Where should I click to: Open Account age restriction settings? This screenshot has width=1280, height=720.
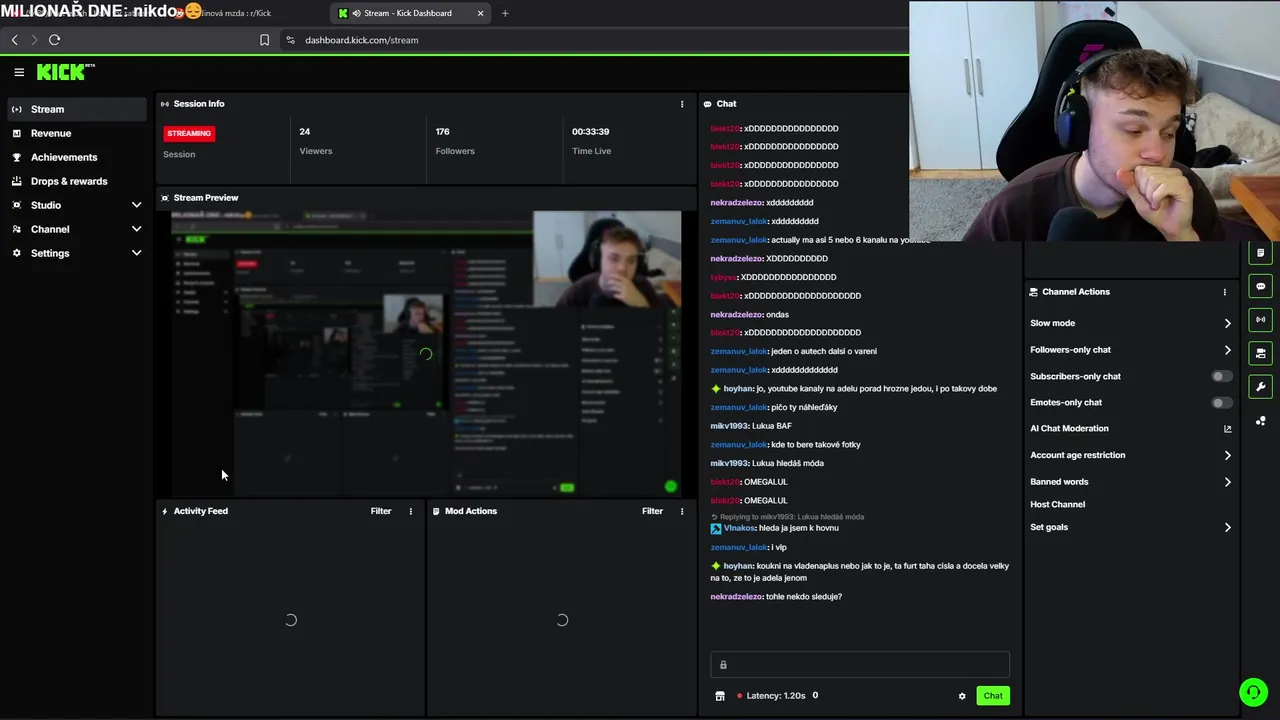coord(1130,455)
